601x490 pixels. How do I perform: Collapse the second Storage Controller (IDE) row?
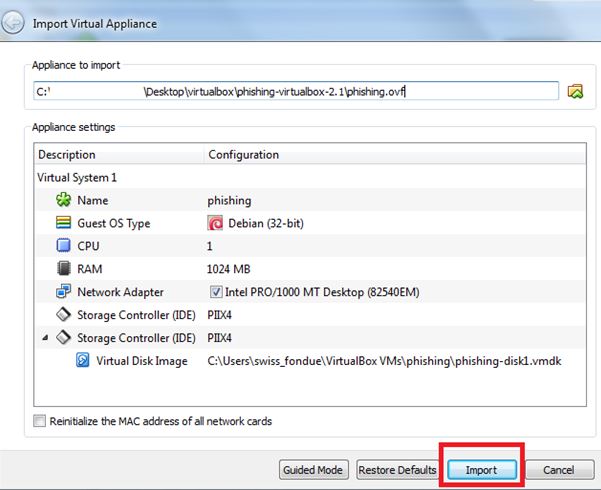click(45, 338)
